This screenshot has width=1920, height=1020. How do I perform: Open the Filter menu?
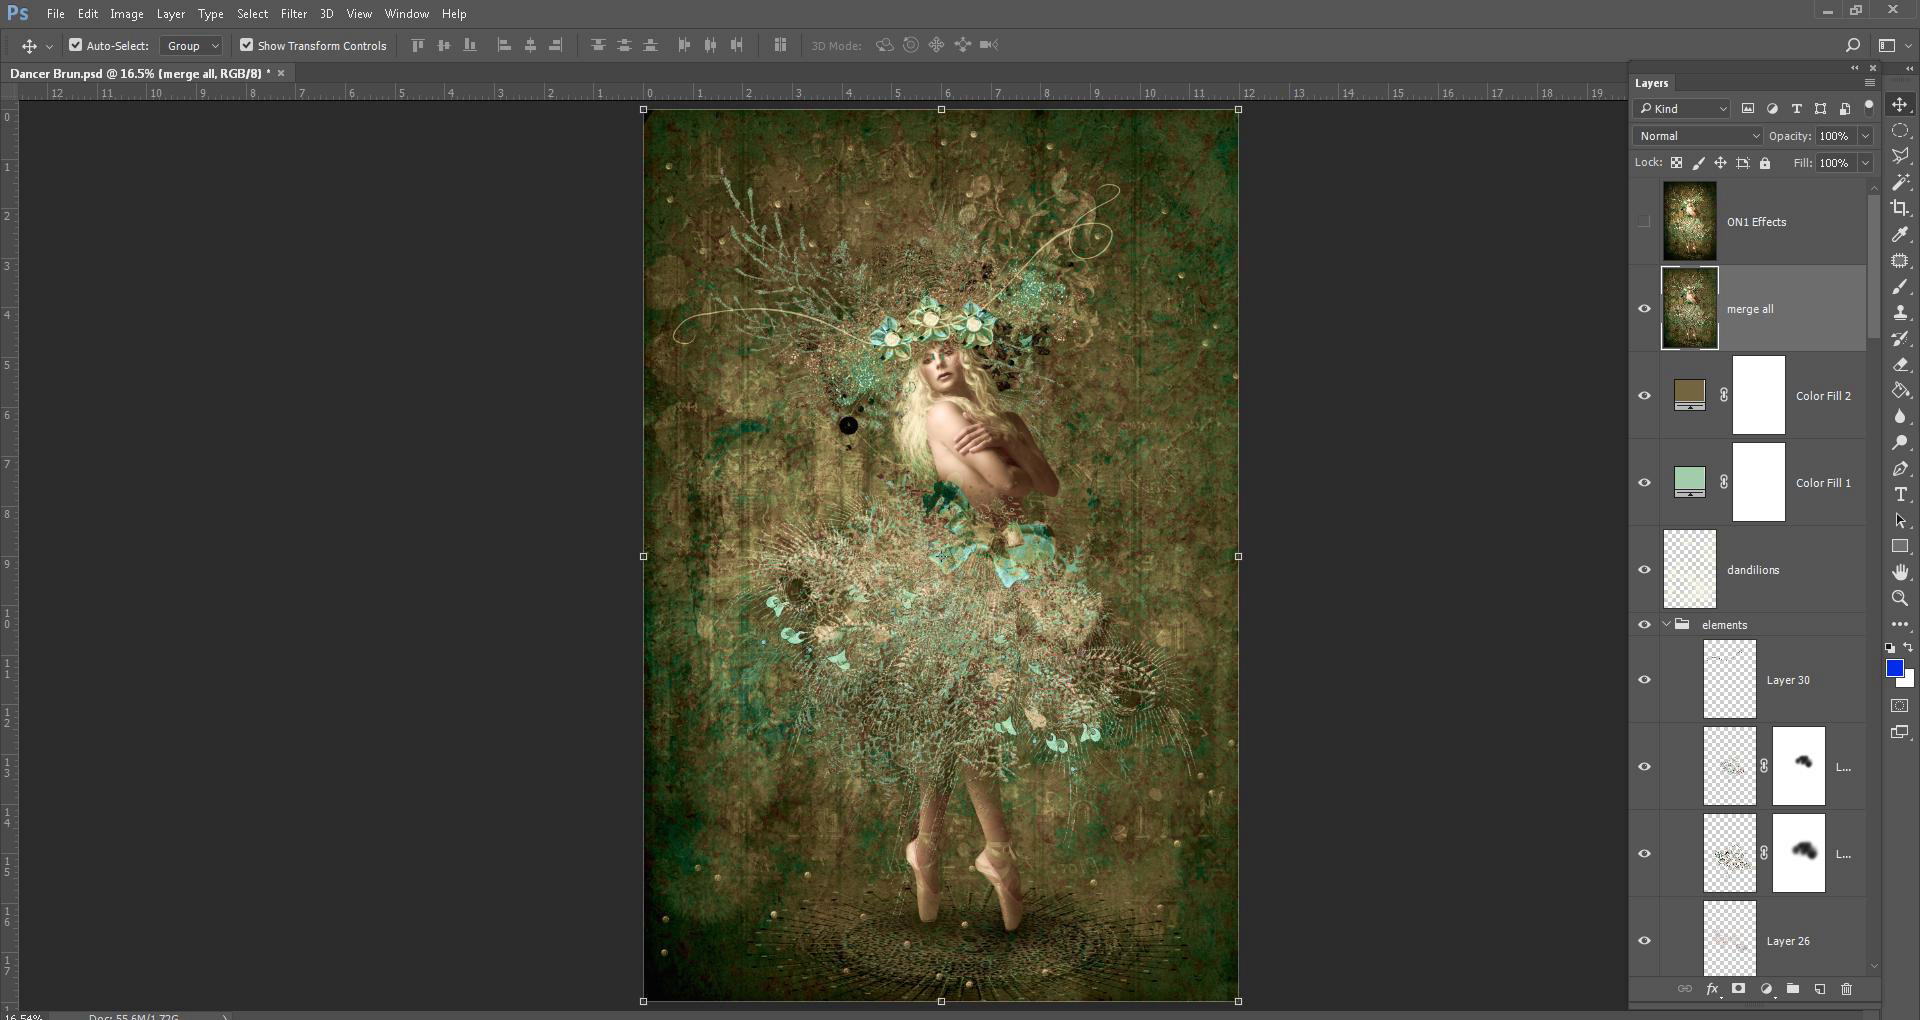pos(293,14)
